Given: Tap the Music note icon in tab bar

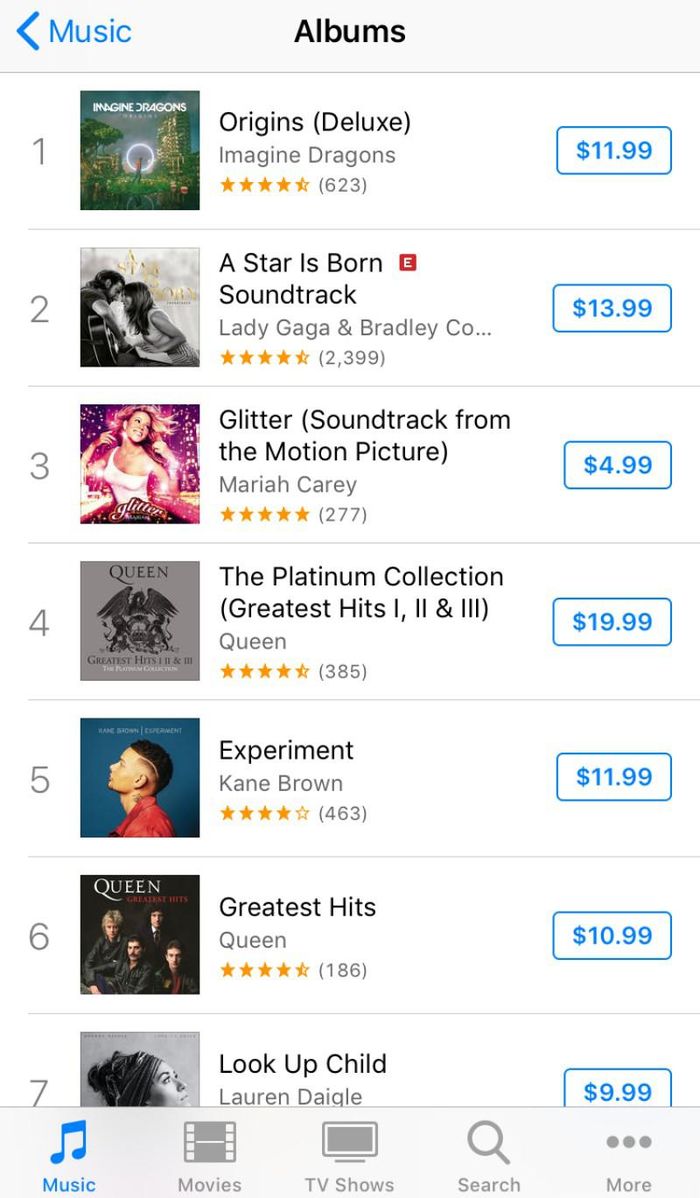Looking at the screenshot, I should click(70, 1142).
